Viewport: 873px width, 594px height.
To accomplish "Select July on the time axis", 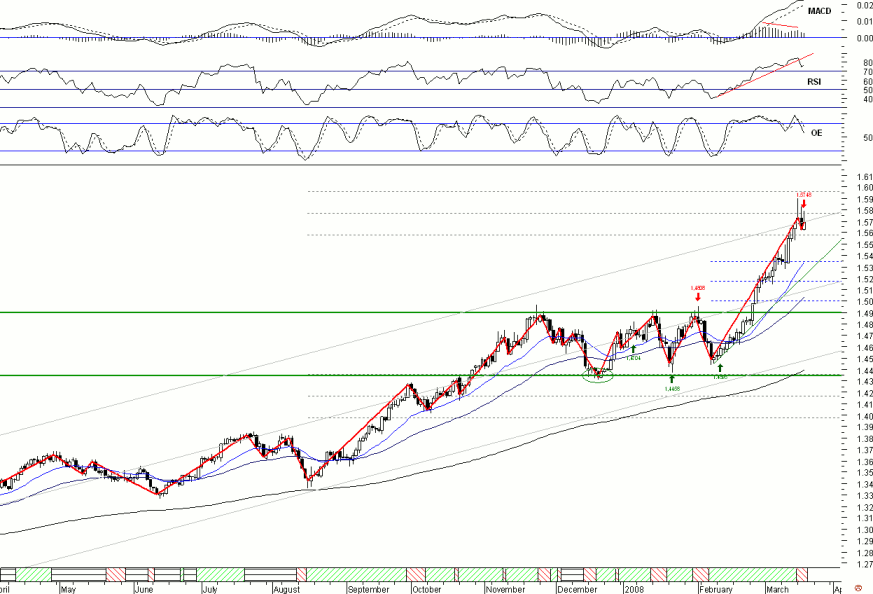I will (209, 589).
